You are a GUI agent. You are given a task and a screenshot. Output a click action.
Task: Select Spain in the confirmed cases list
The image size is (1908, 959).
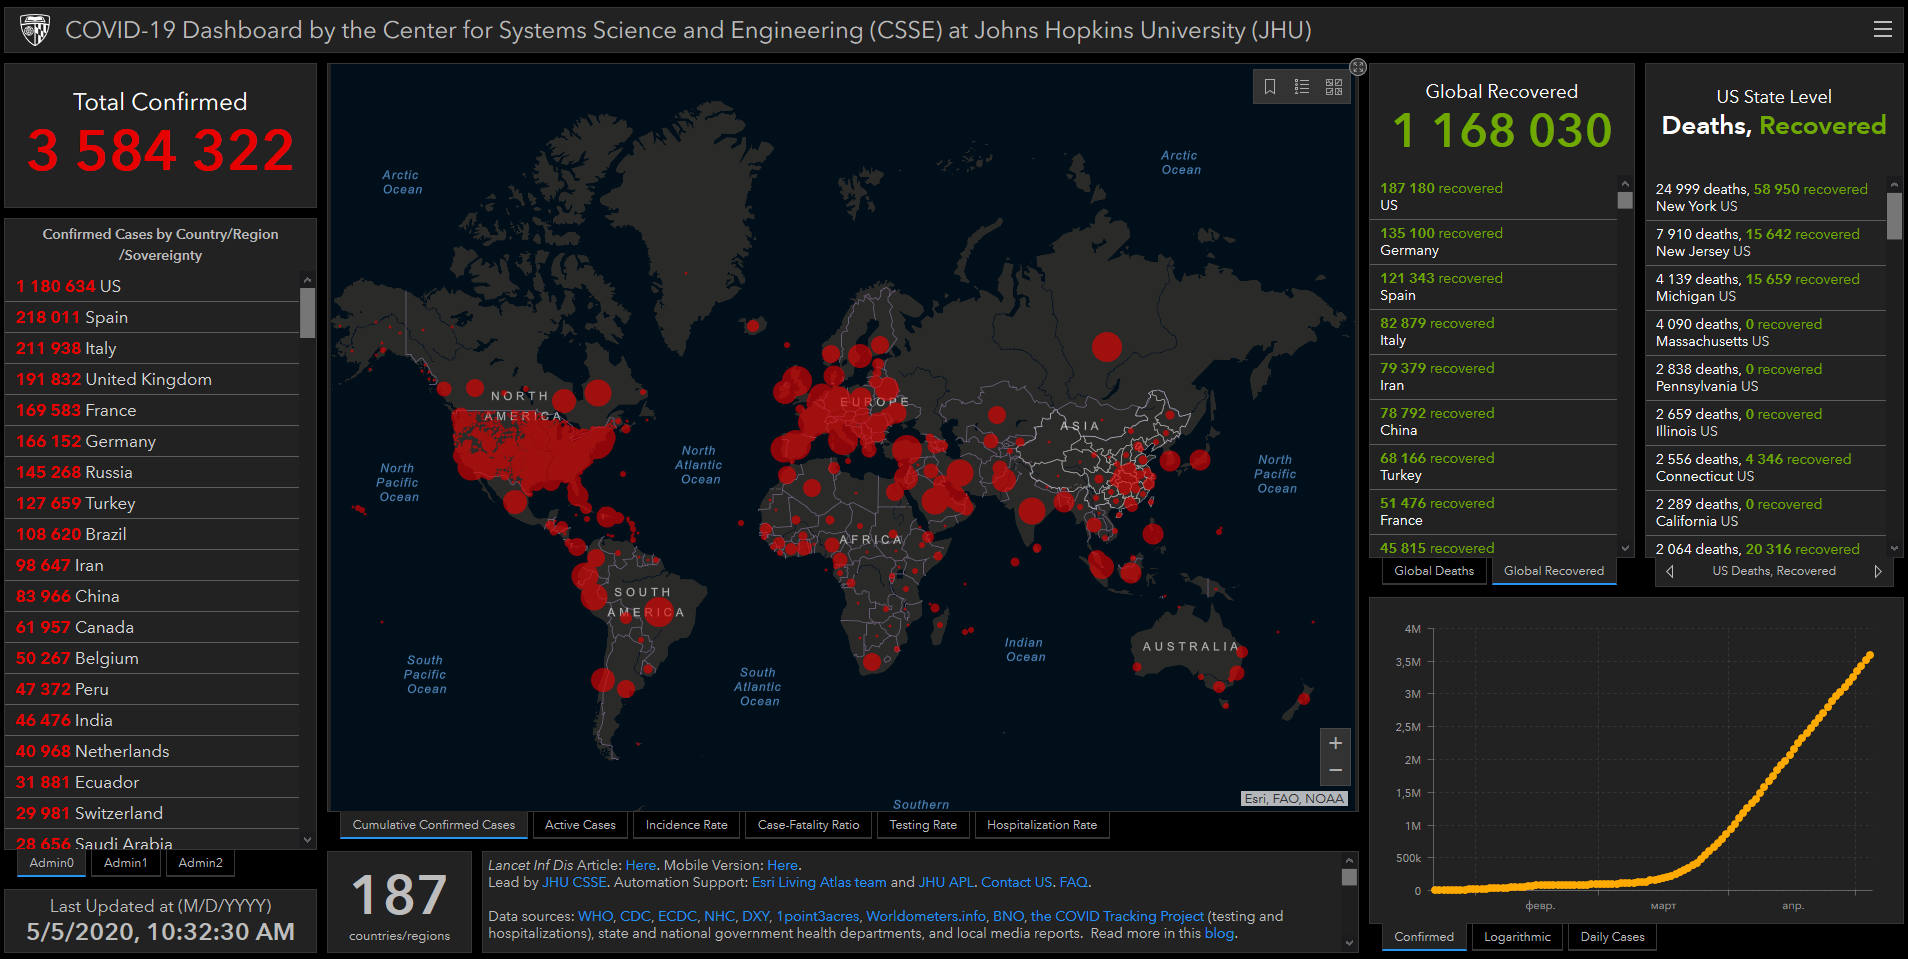[106, 317]
